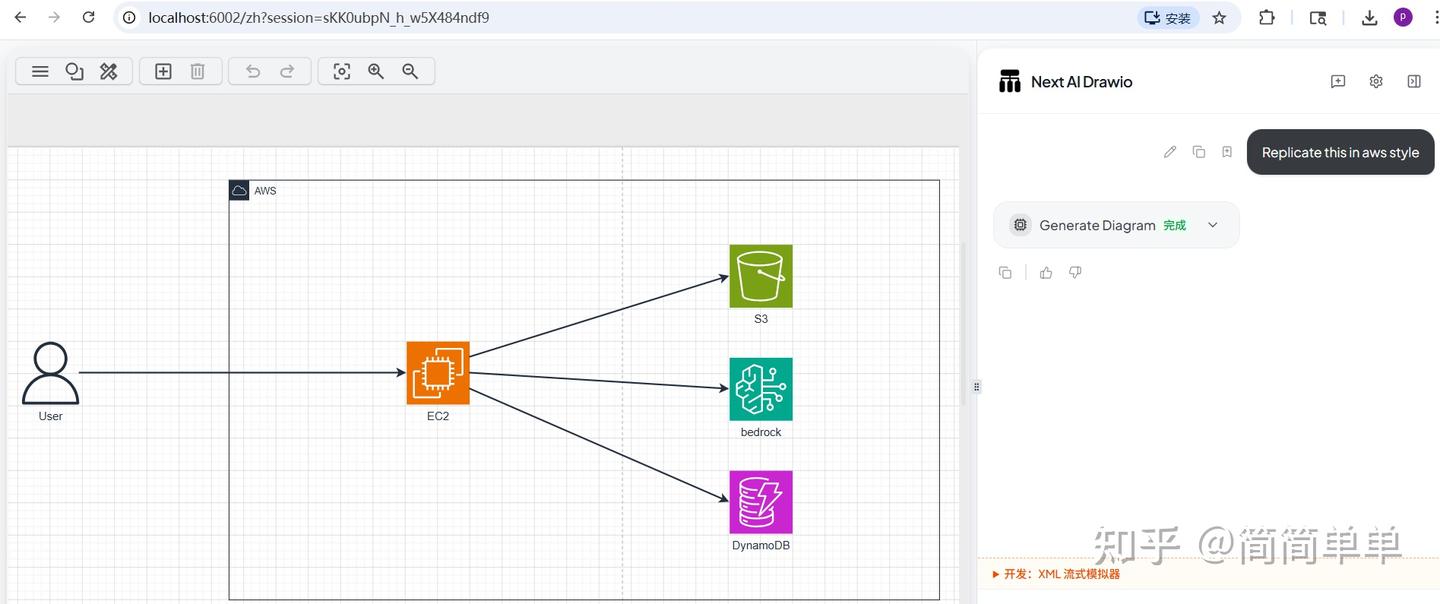Viewport: 1440px width, 604px height.
Task: Zoom out of the canvas
Action: [x=410, y=71]
